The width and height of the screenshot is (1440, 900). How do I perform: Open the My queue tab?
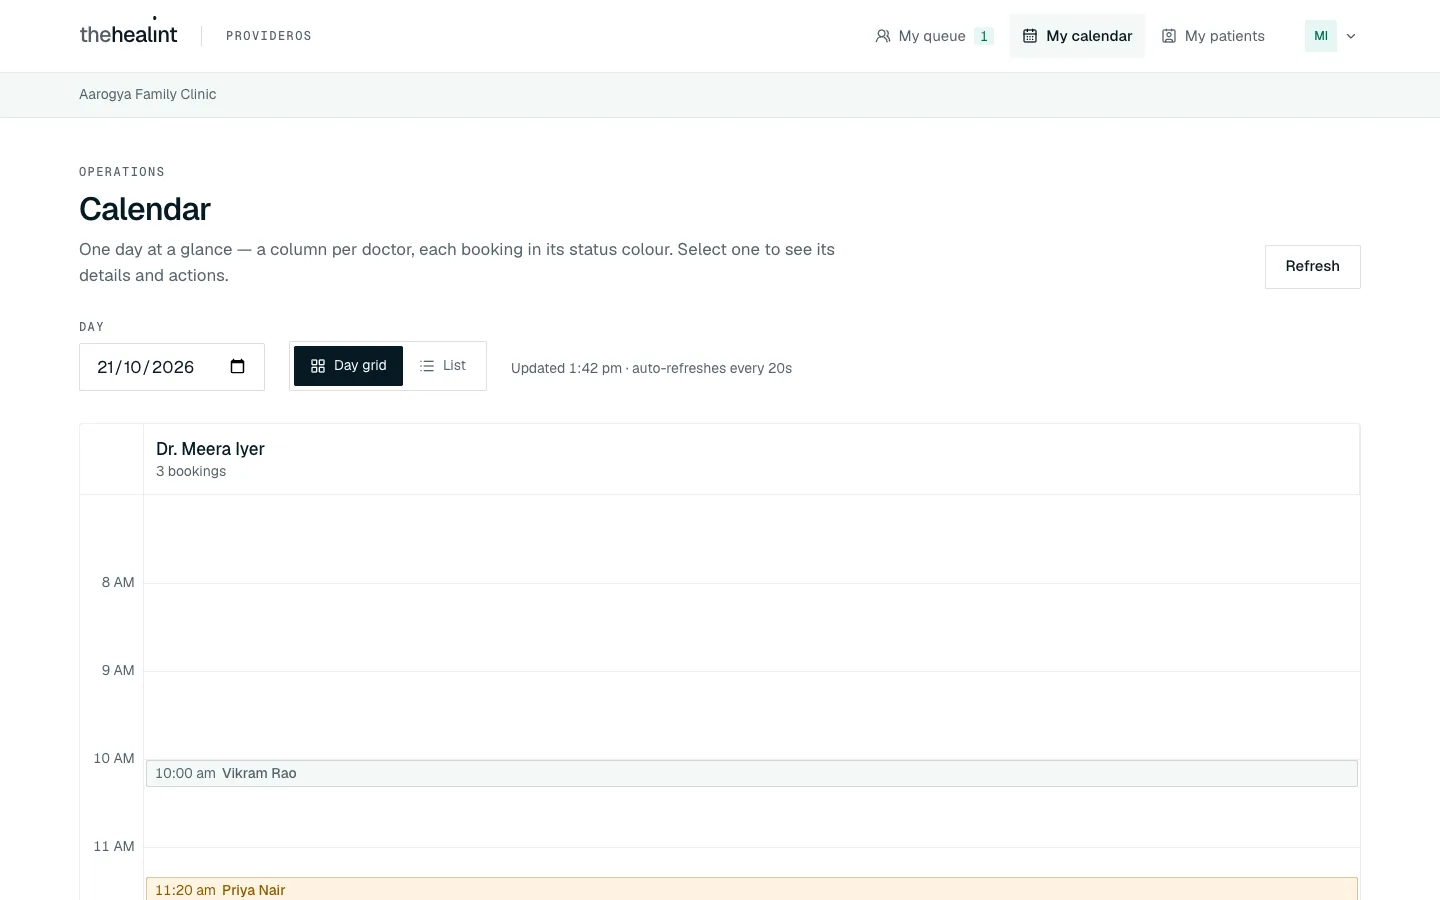[934, 36]
